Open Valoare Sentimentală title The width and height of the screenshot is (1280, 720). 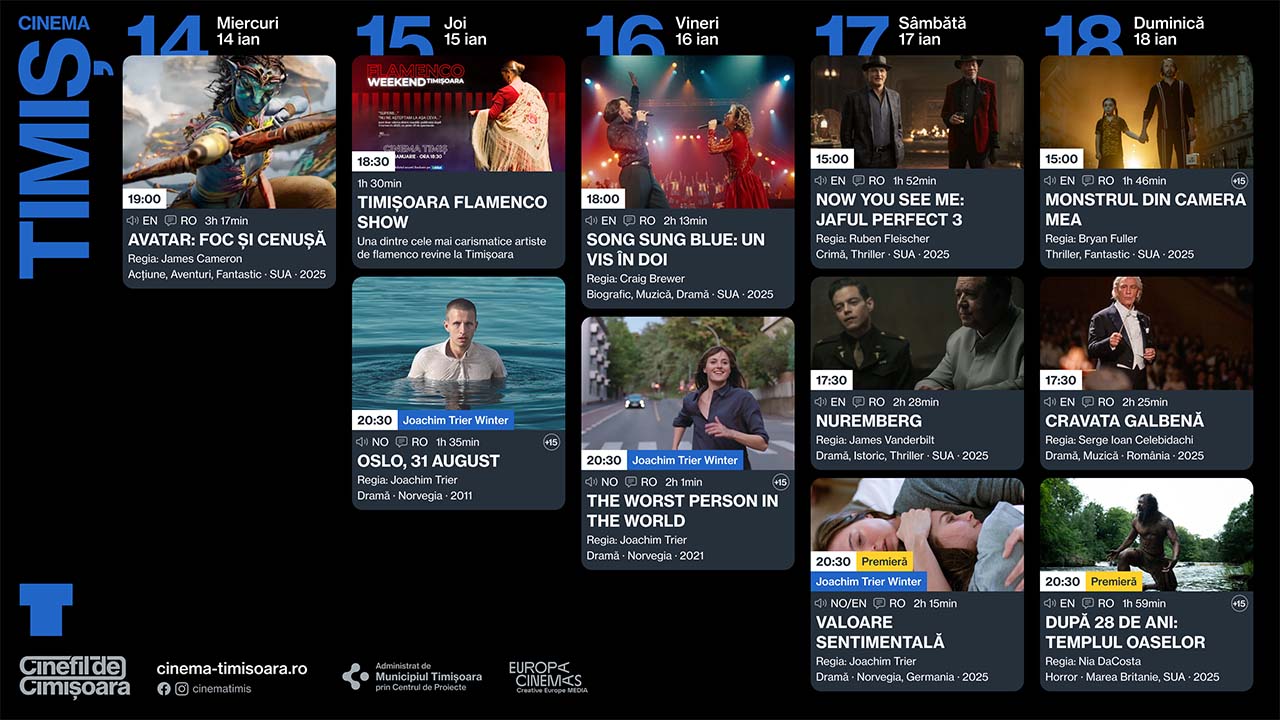coord(880,632)
